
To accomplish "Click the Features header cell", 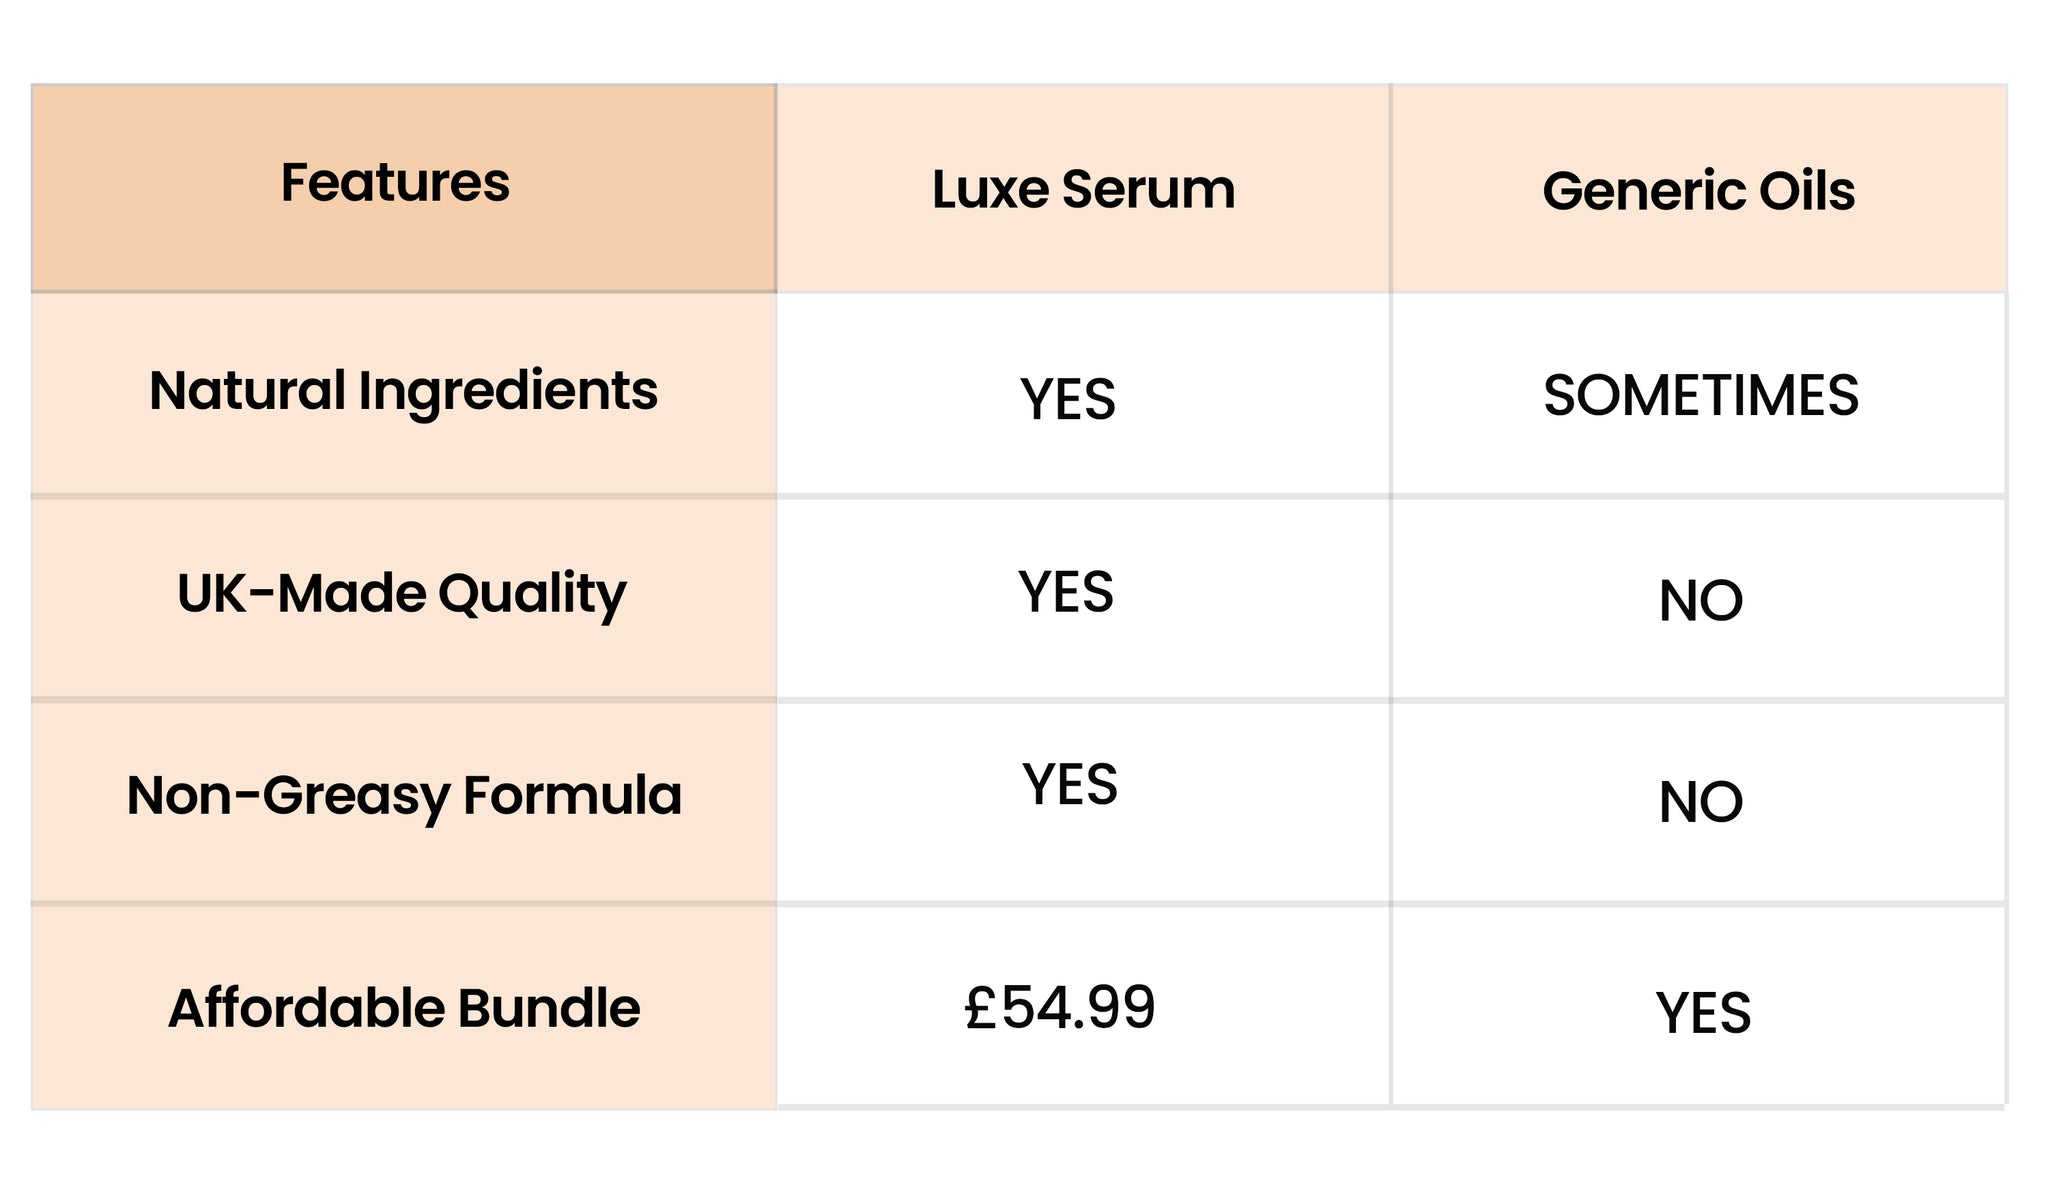I will pos(395,183).
